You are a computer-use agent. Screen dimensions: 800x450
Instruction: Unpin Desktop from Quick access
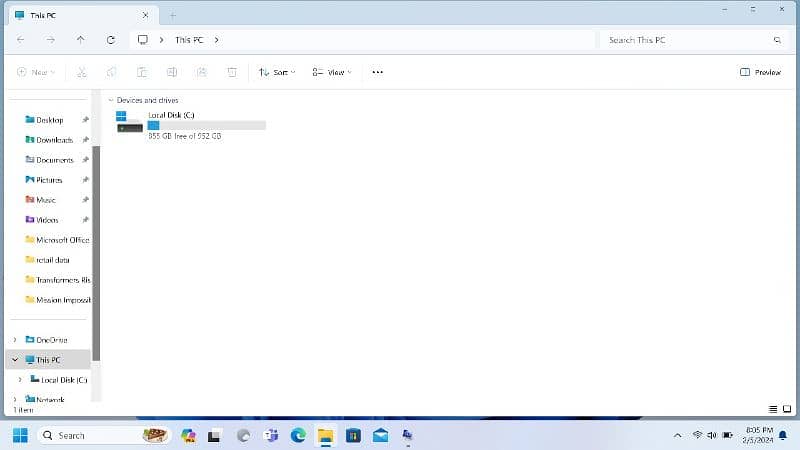[x=86, y=120]
